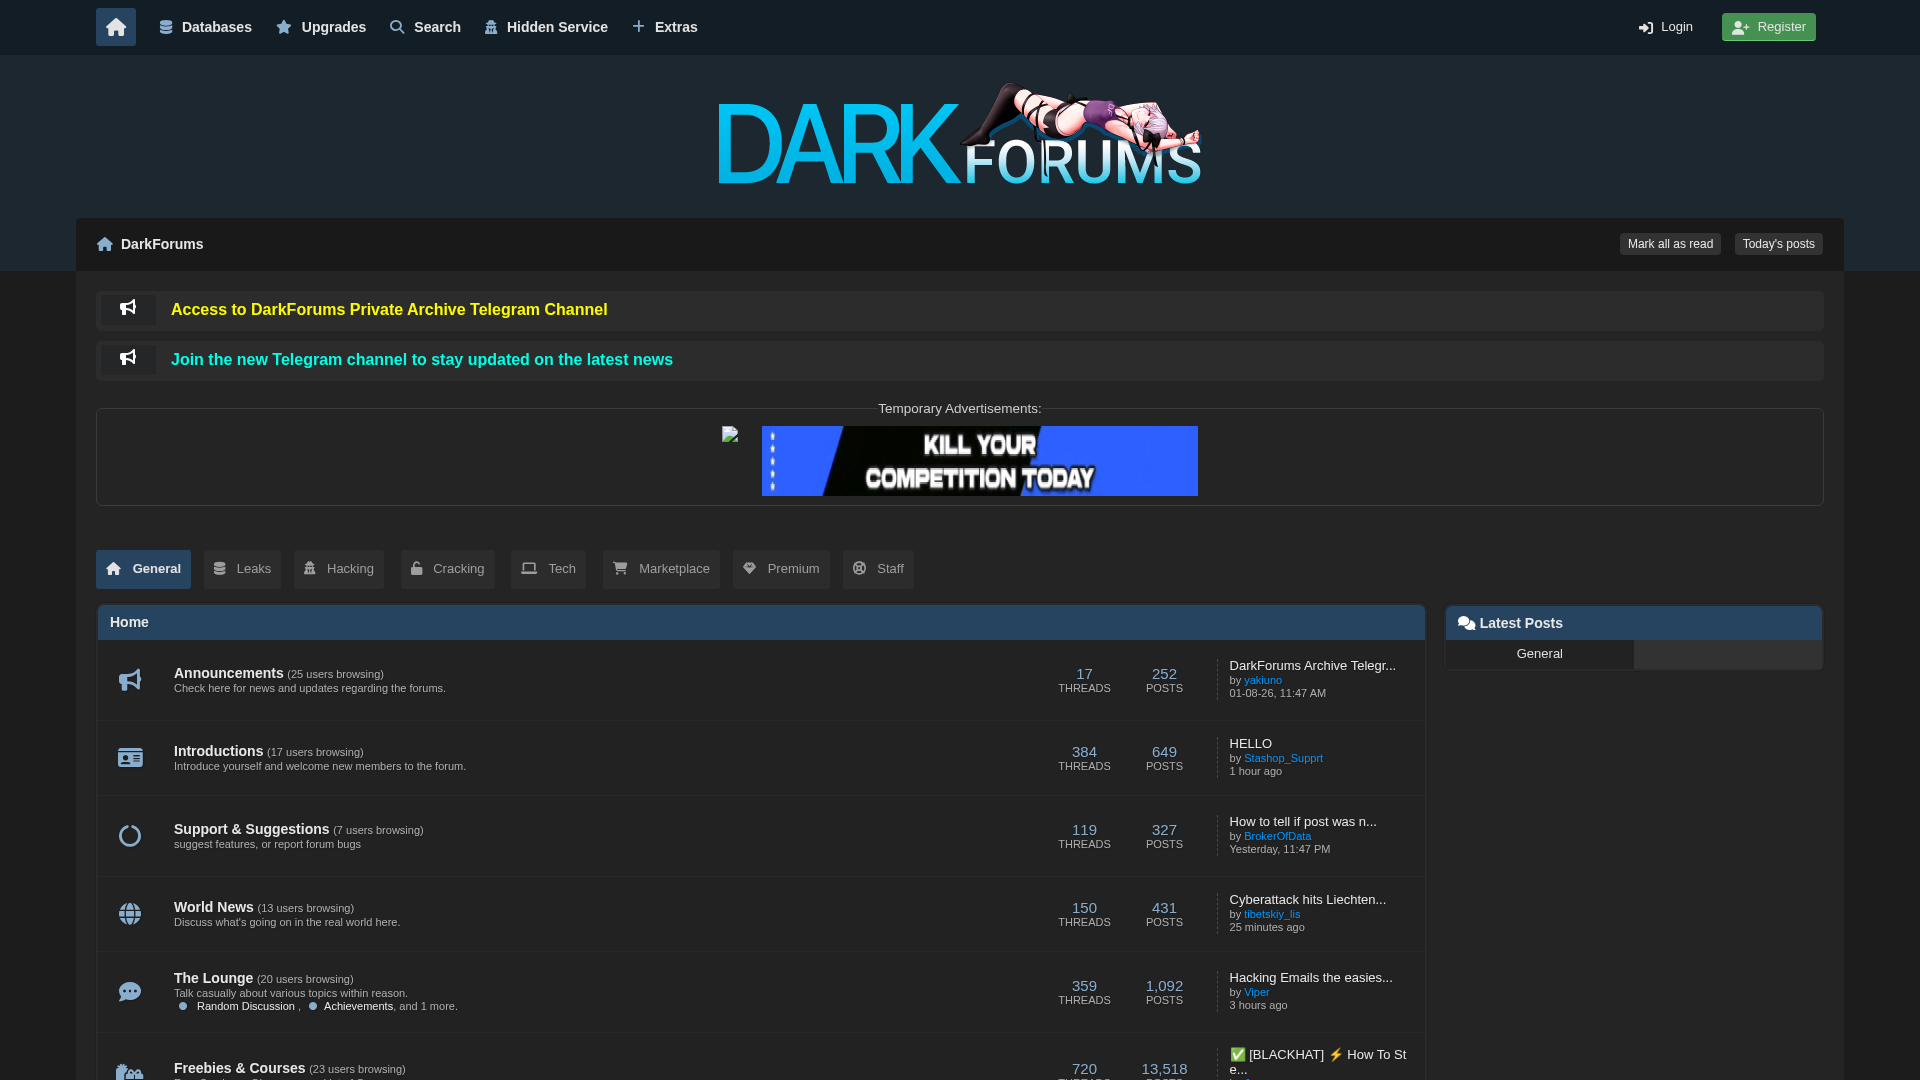Switch to the Premium category tab
Viewport: 1920px width, 1080px height.
click(x=781, y=569)
